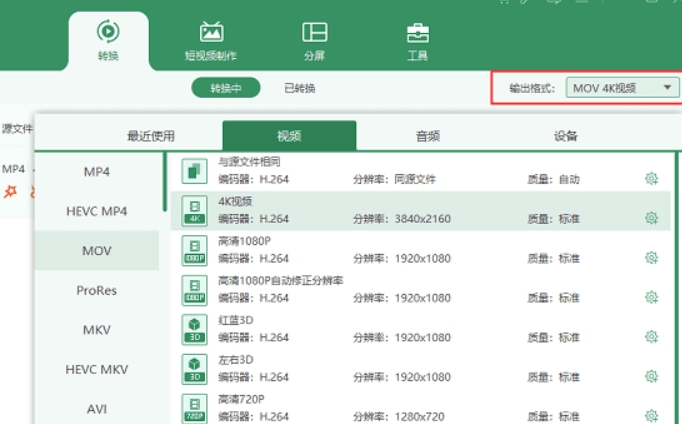Select MP4 in the format list

(x=97, y=172)
